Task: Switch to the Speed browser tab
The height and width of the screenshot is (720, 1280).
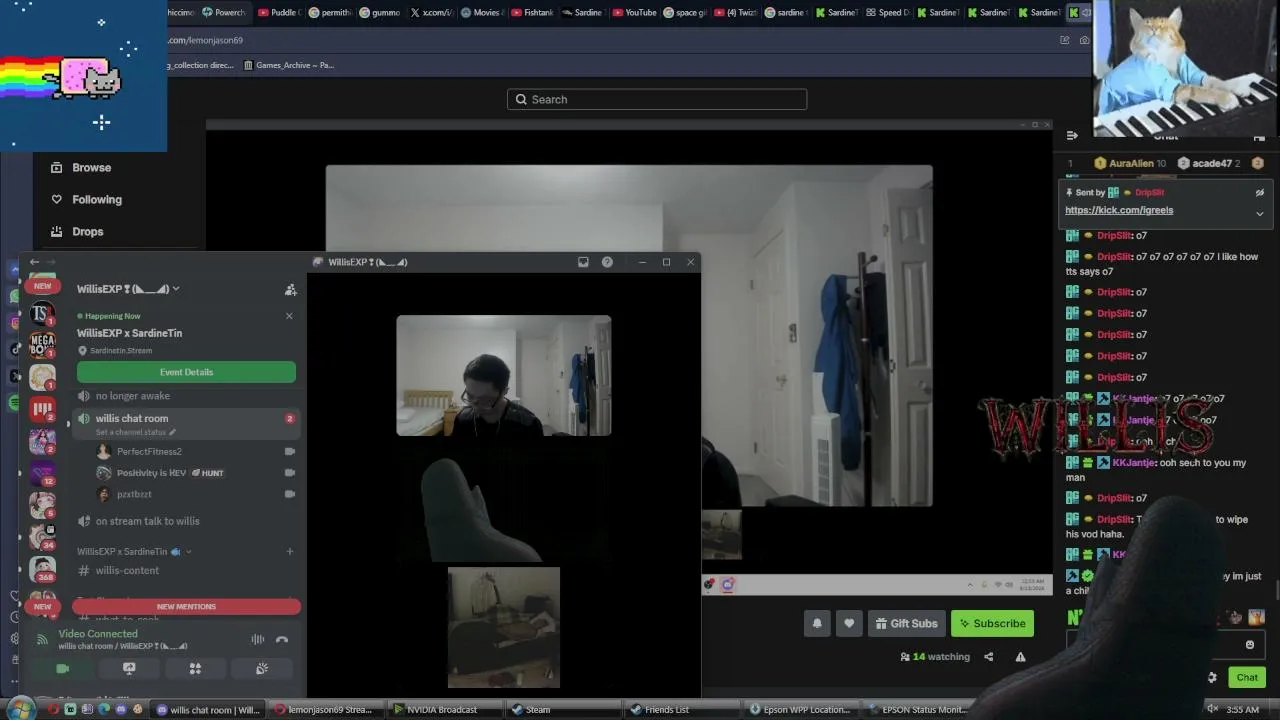Action: [x=888, y=13]
